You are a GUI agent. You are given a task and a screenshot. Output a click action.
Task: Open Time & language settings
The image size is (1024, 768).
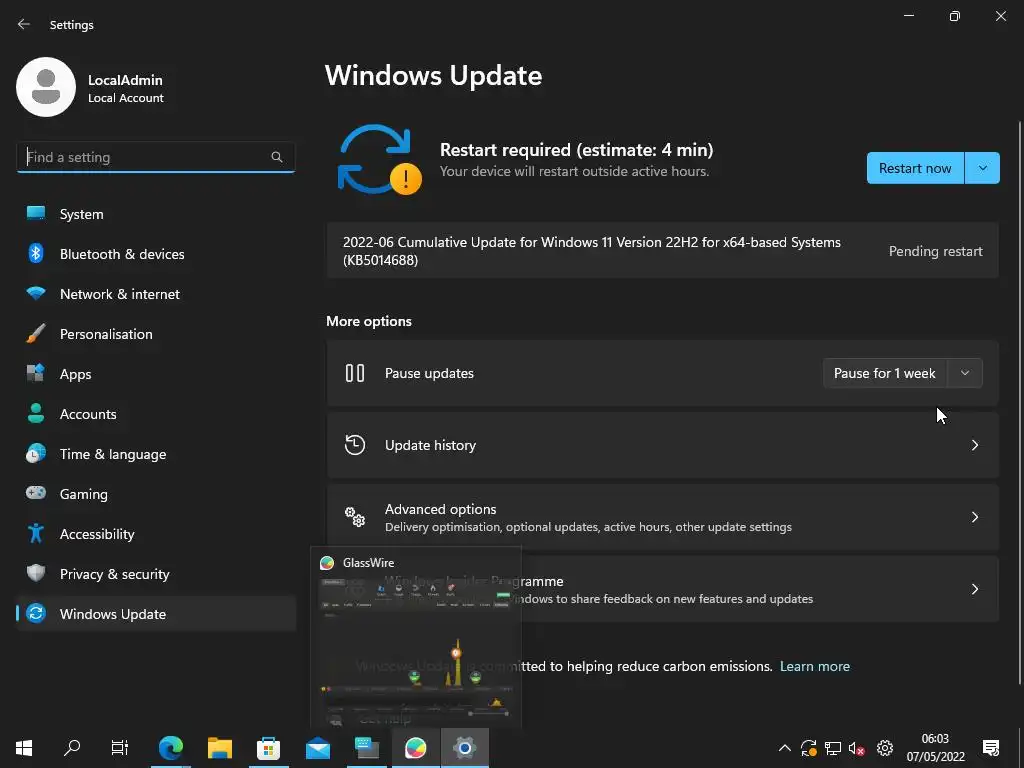point(155,454)
